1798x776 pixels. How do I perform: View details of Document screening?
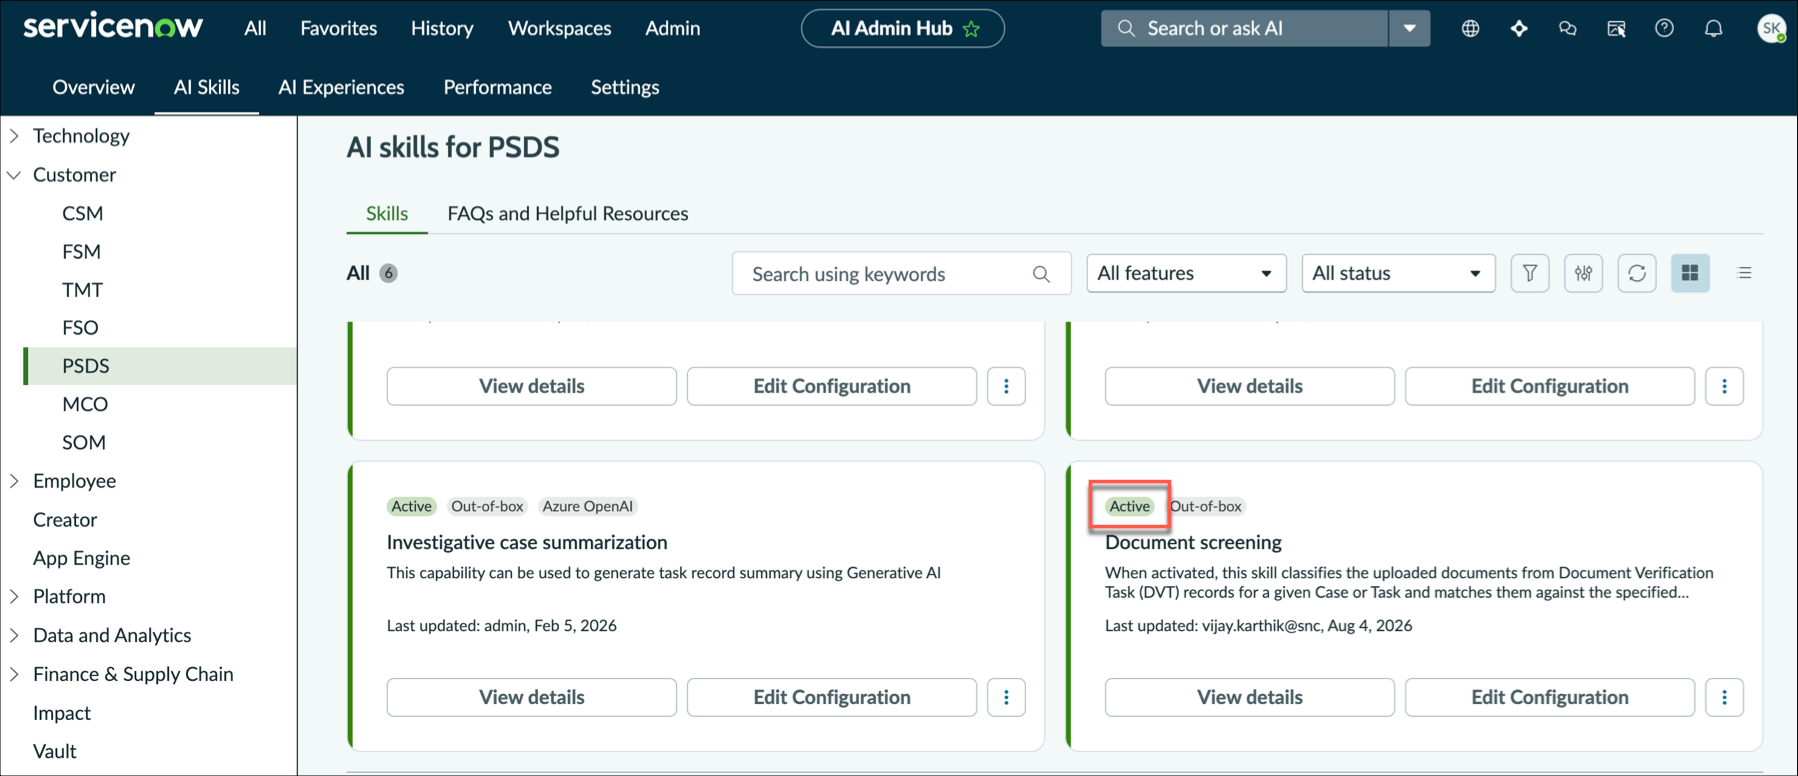coord(1250,697)
